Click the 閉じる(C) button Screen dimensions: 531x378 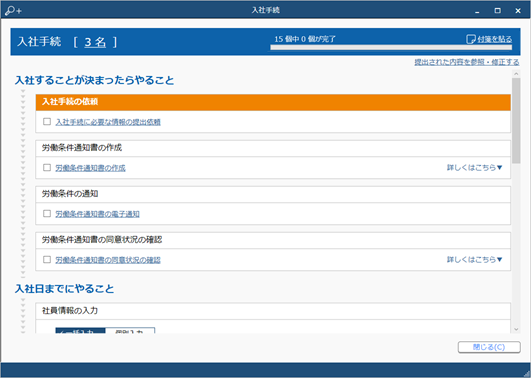pyautogui.click(x=489, y=347)
